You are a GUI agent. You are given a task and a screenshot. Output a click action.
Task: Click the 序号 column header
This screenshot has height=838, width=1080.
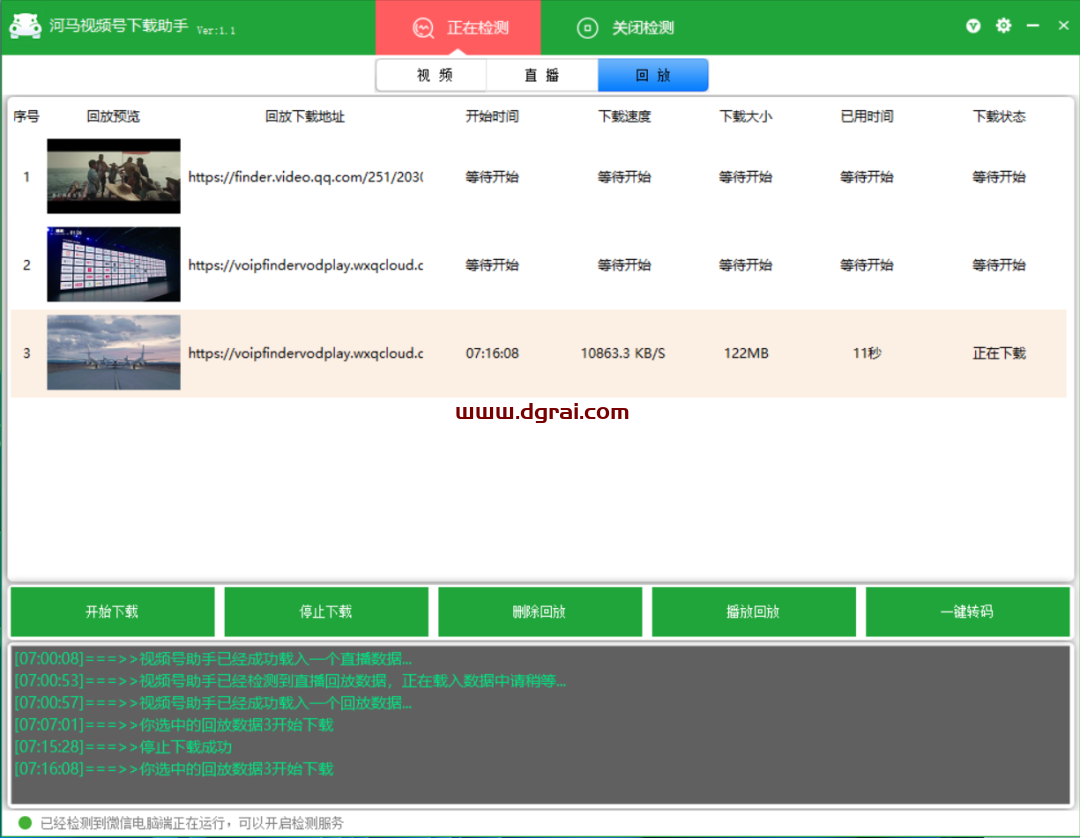[26, 116]
